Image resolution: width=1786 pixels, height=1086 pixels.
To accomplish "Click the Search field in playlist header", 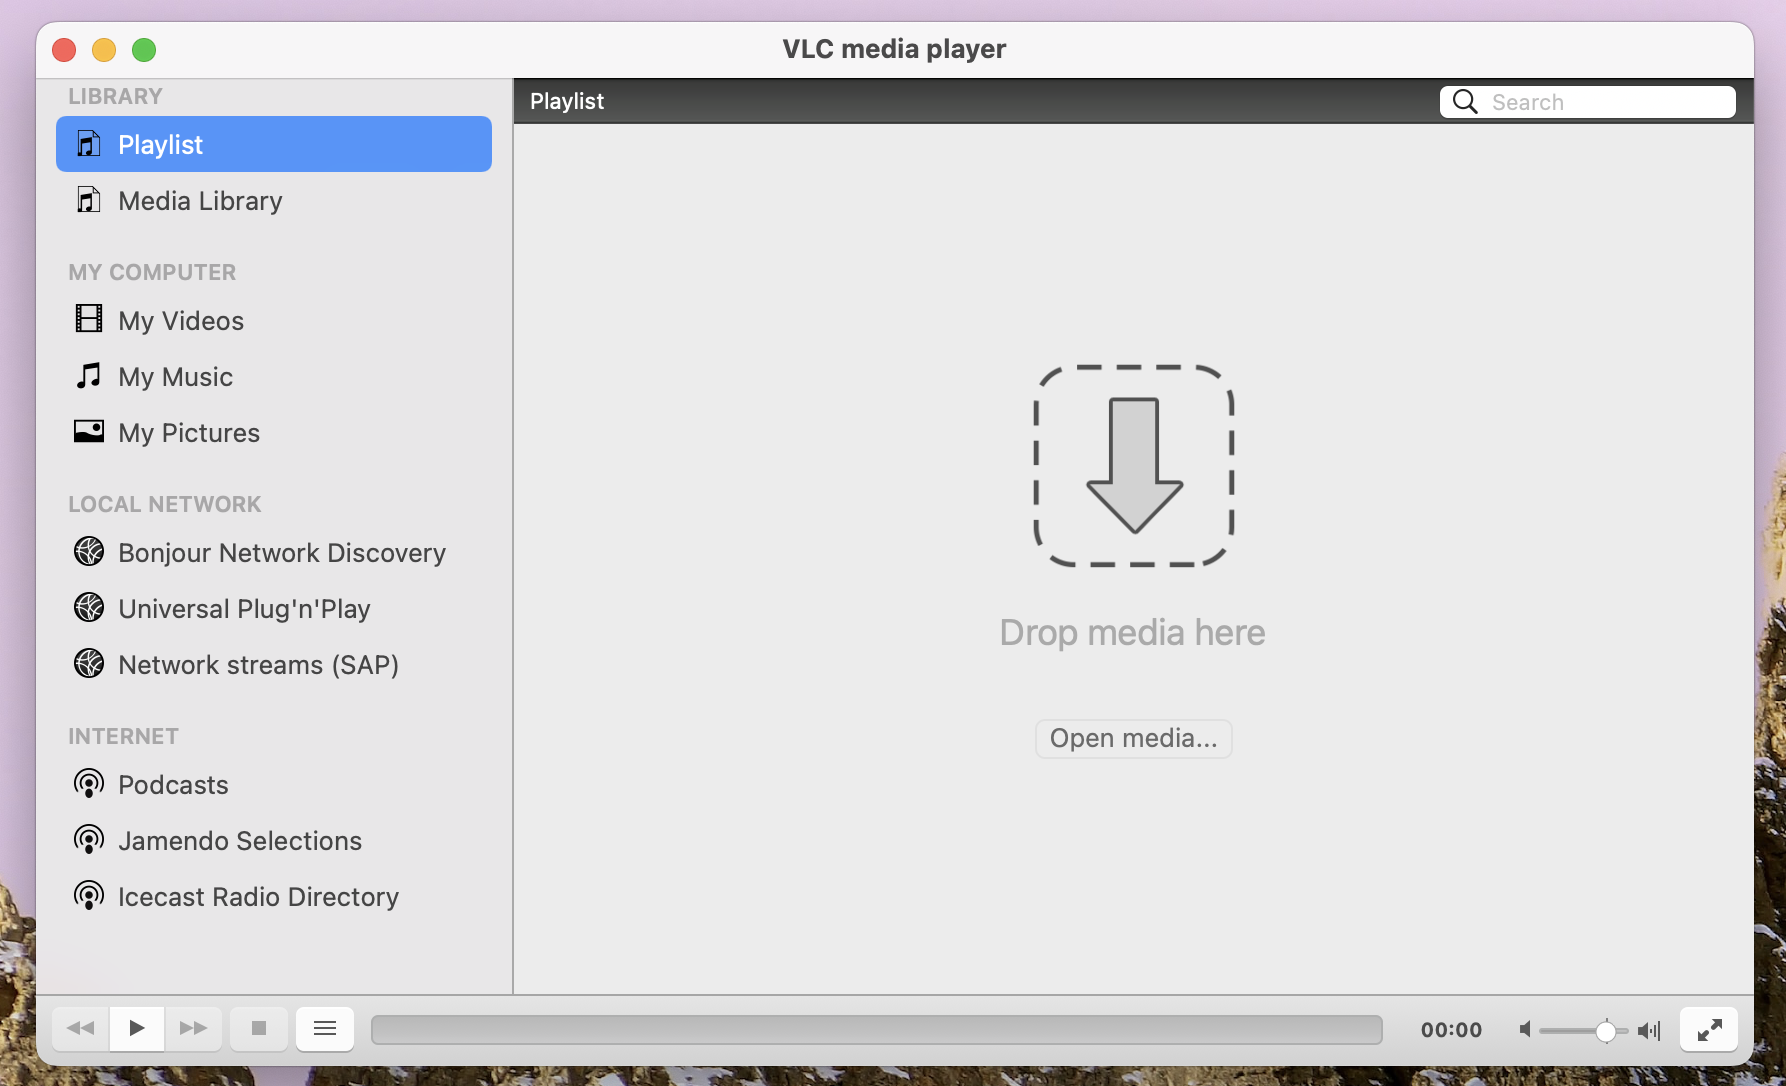I will pos(1588,102).
